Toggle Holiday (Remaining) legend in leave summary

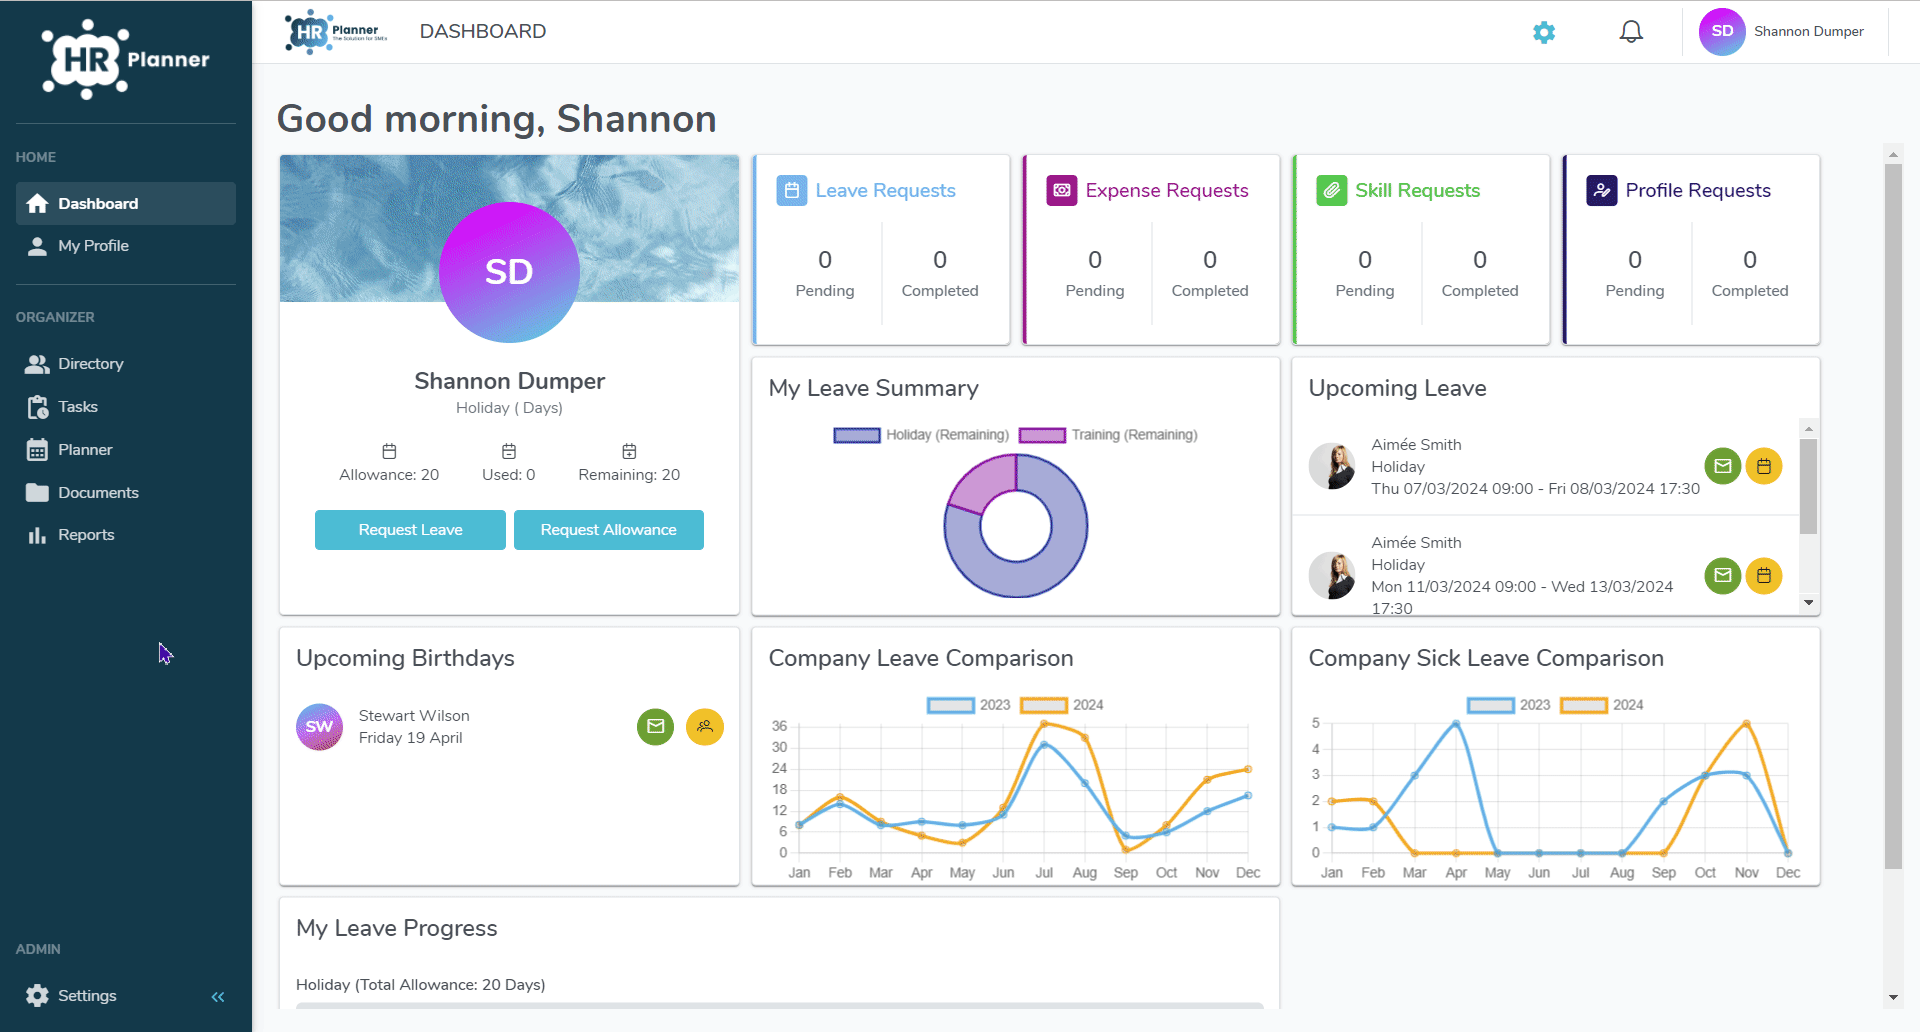coord(921,435)
